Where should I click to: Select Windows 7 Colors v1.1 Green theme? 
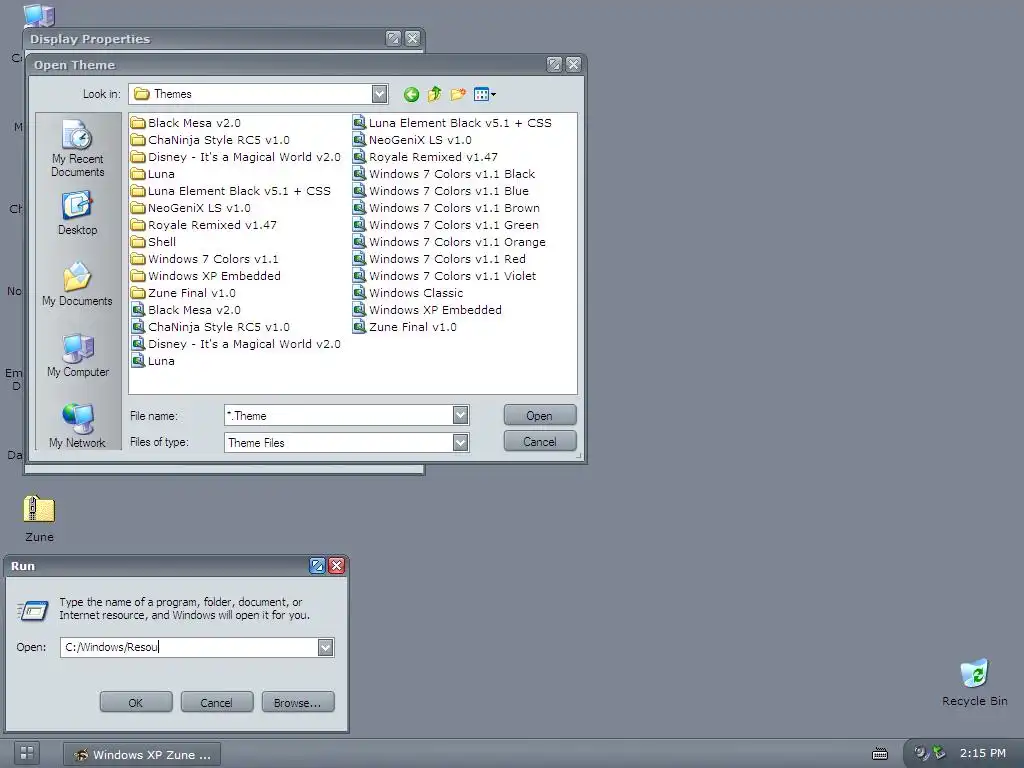tap(446, 225)
